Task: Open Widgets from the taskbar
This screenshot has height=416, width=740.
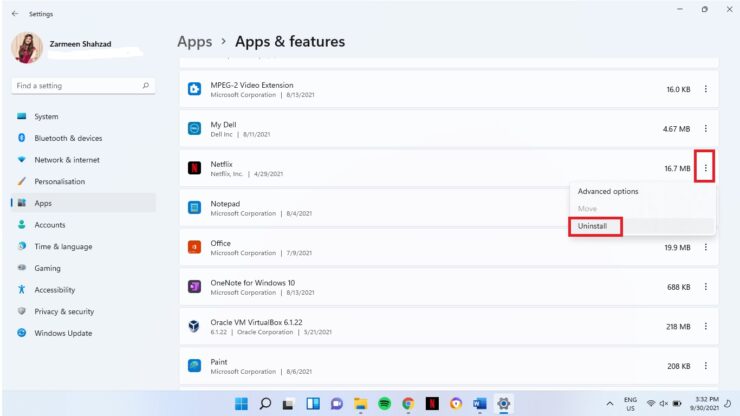Action: click(313, 404)
